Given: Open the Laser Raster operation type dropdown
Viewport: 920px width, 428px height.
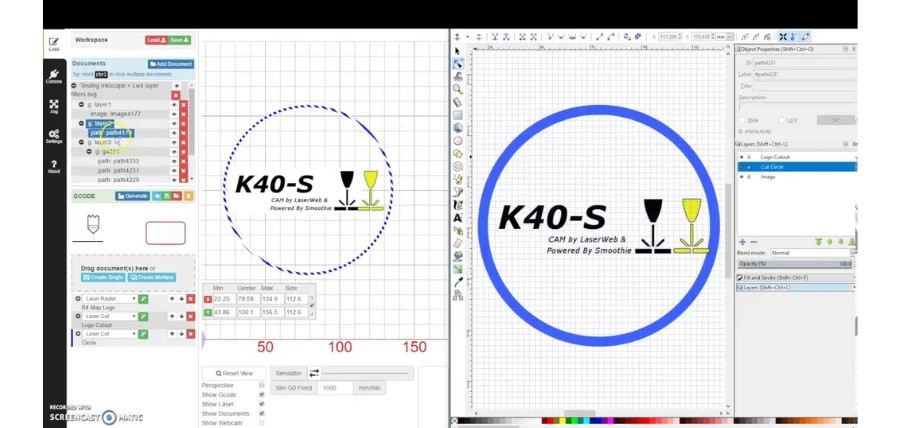Looking at the screenshot, I should [110, 299].
